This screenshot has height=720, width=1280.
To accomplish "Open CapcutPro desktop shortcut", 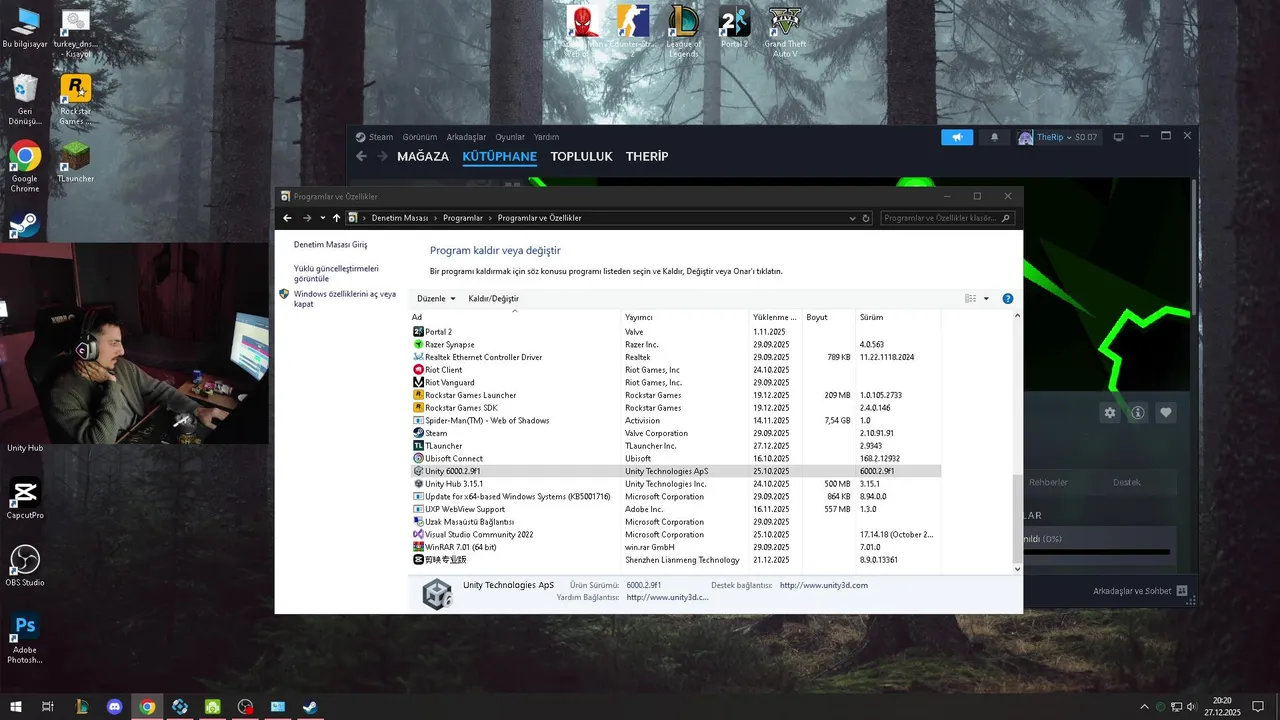I will pyautogui.click(x=25, y=499).
